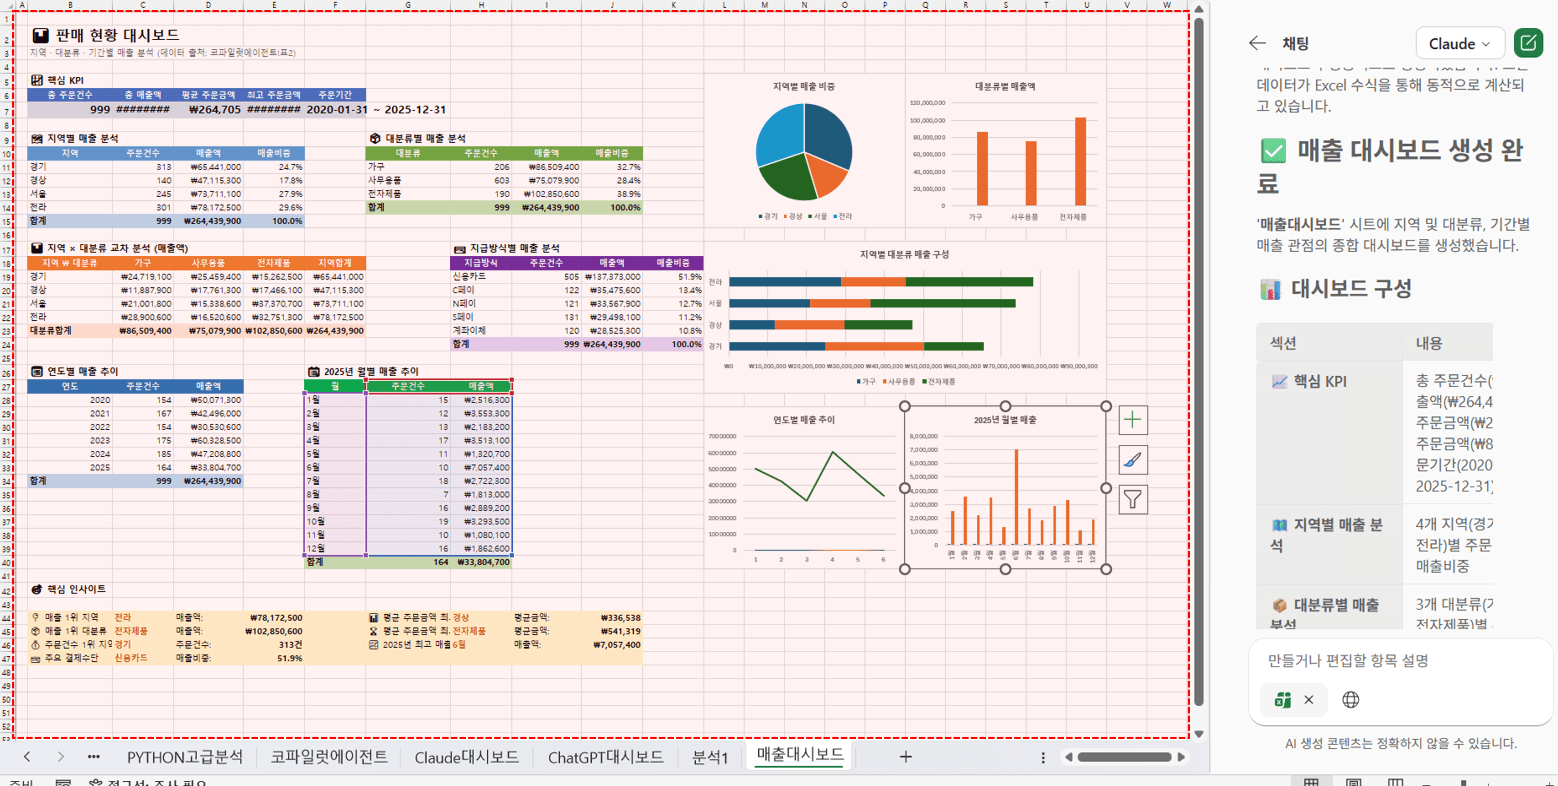Open the Claude model selector dropdown

(x=1459, y=43)
